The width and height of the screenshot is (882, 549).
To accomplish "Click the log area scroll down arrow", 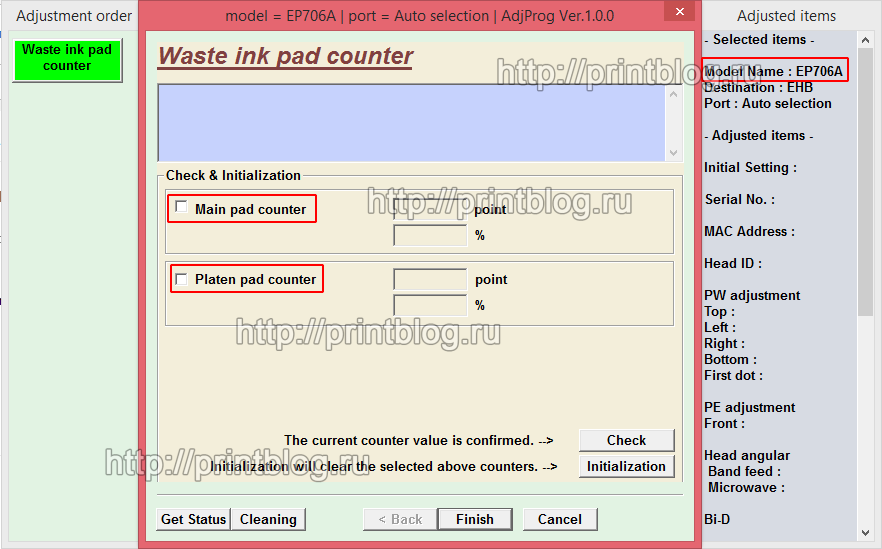I will click(x=673, y=152).
